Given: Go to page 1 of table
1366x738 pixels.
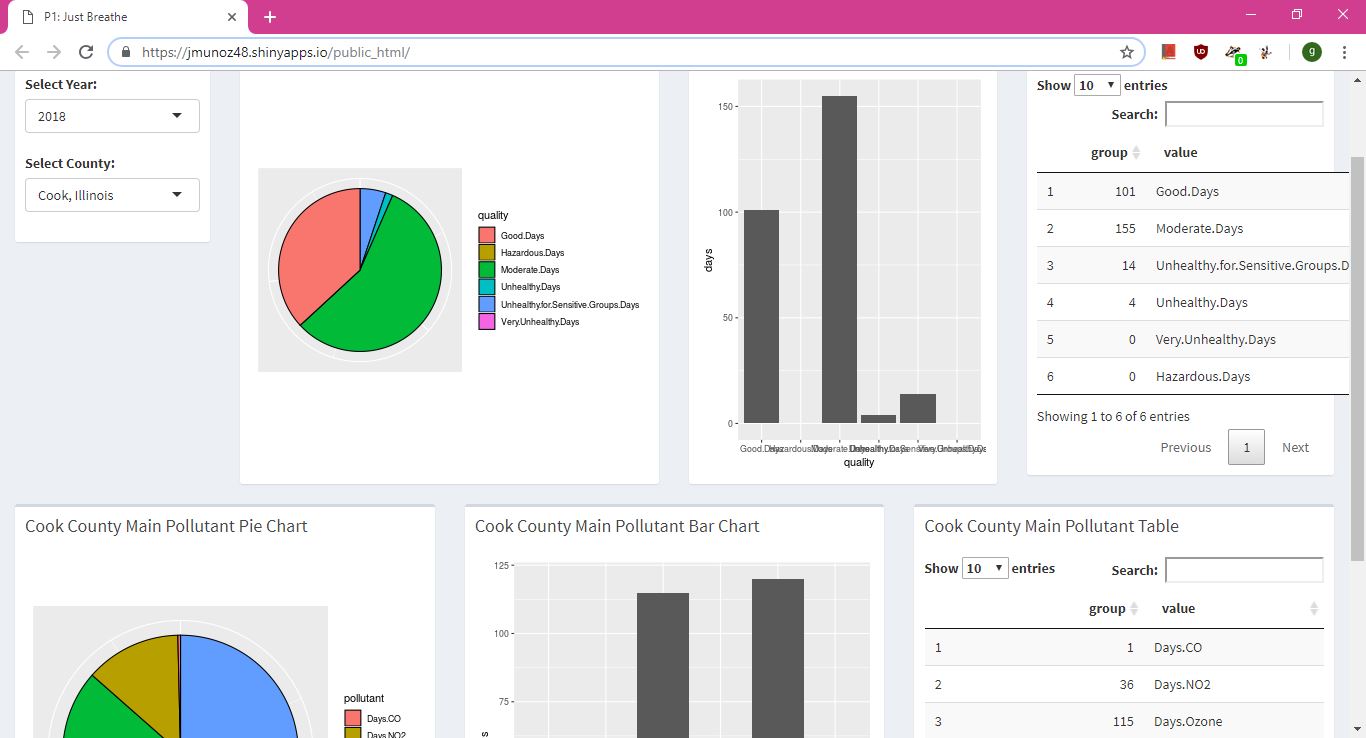Looking at the screenshot, I should [x=1246, y=447].
